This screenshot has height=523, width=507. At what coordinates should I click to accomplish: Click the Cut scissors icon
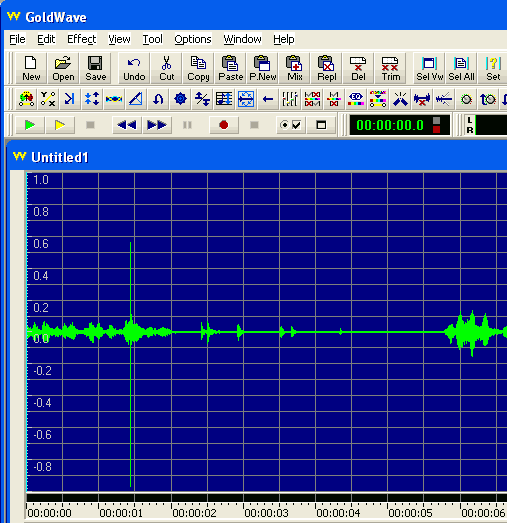point(166,68)
